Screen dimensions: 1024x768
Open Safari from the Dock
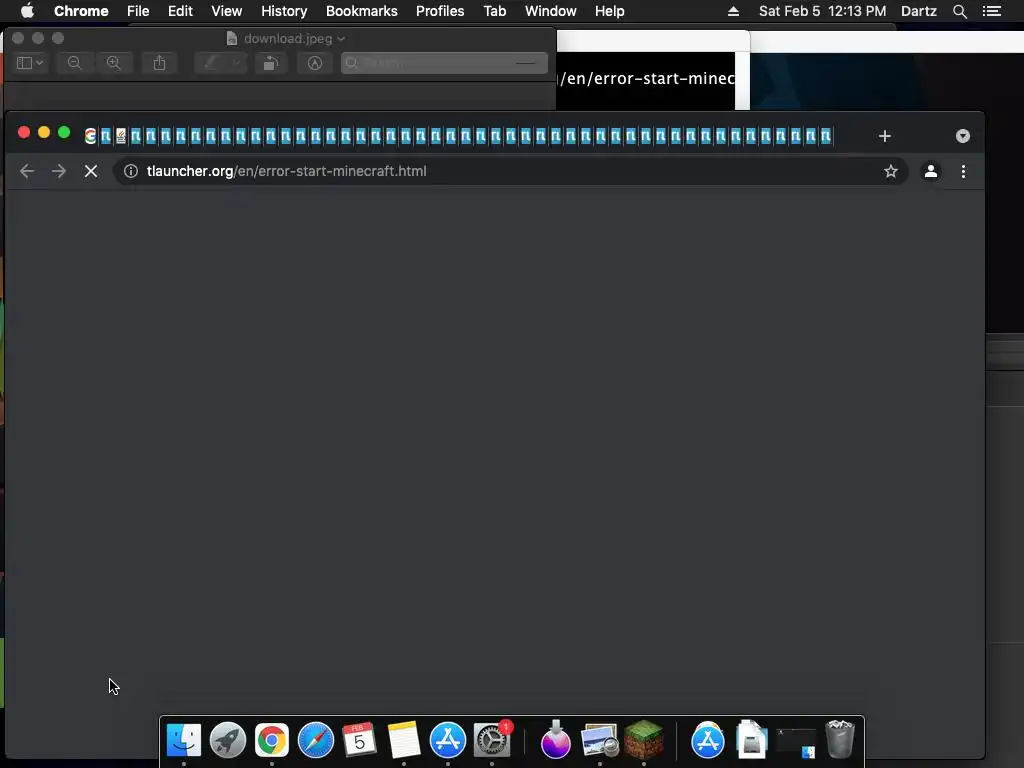point(315,741)
